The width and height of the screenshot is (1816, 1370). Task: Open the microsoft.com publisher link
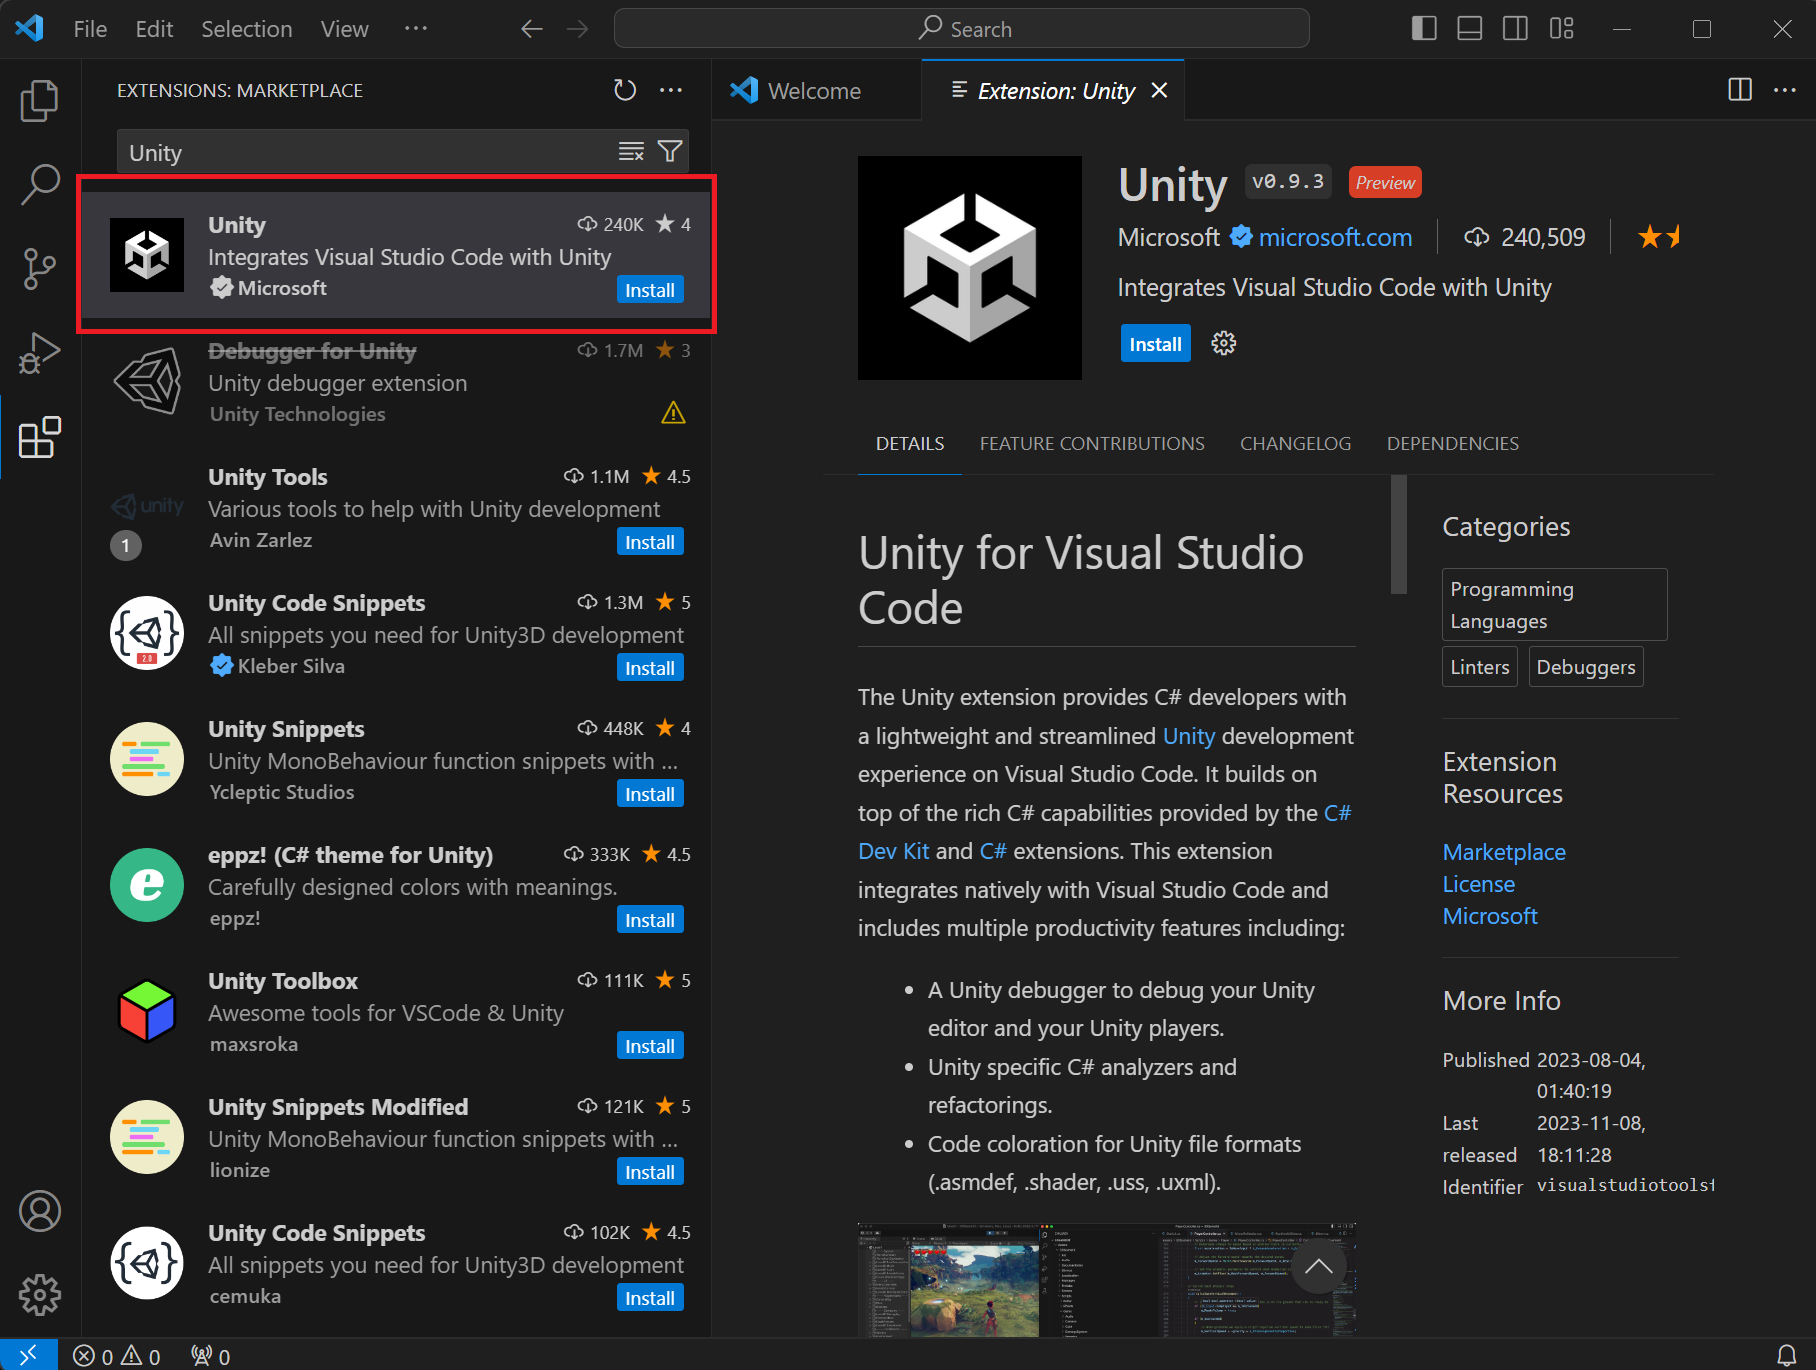[x=1335, y=237]
